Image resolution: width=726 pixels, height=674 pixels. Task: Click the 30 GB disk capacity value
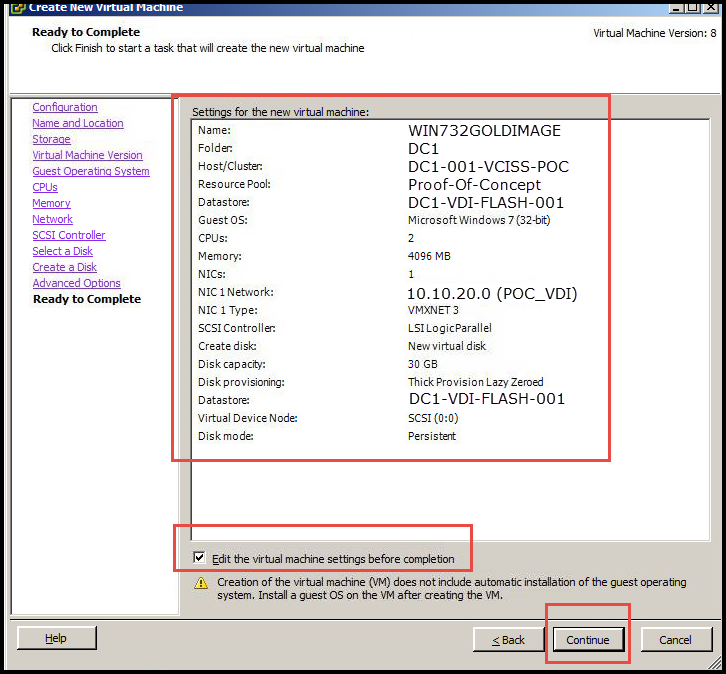point(423,364)
